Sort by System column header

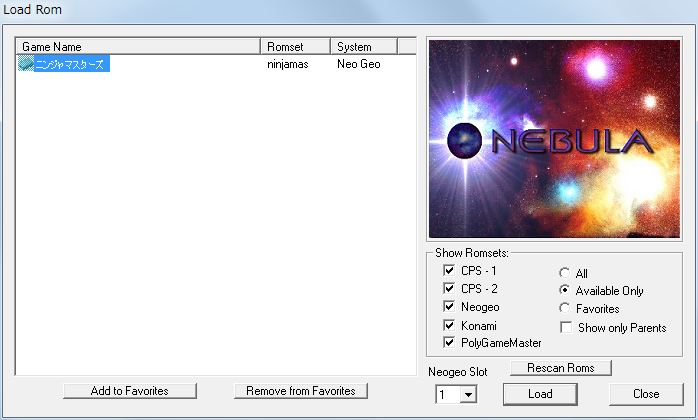click(364, 46)
